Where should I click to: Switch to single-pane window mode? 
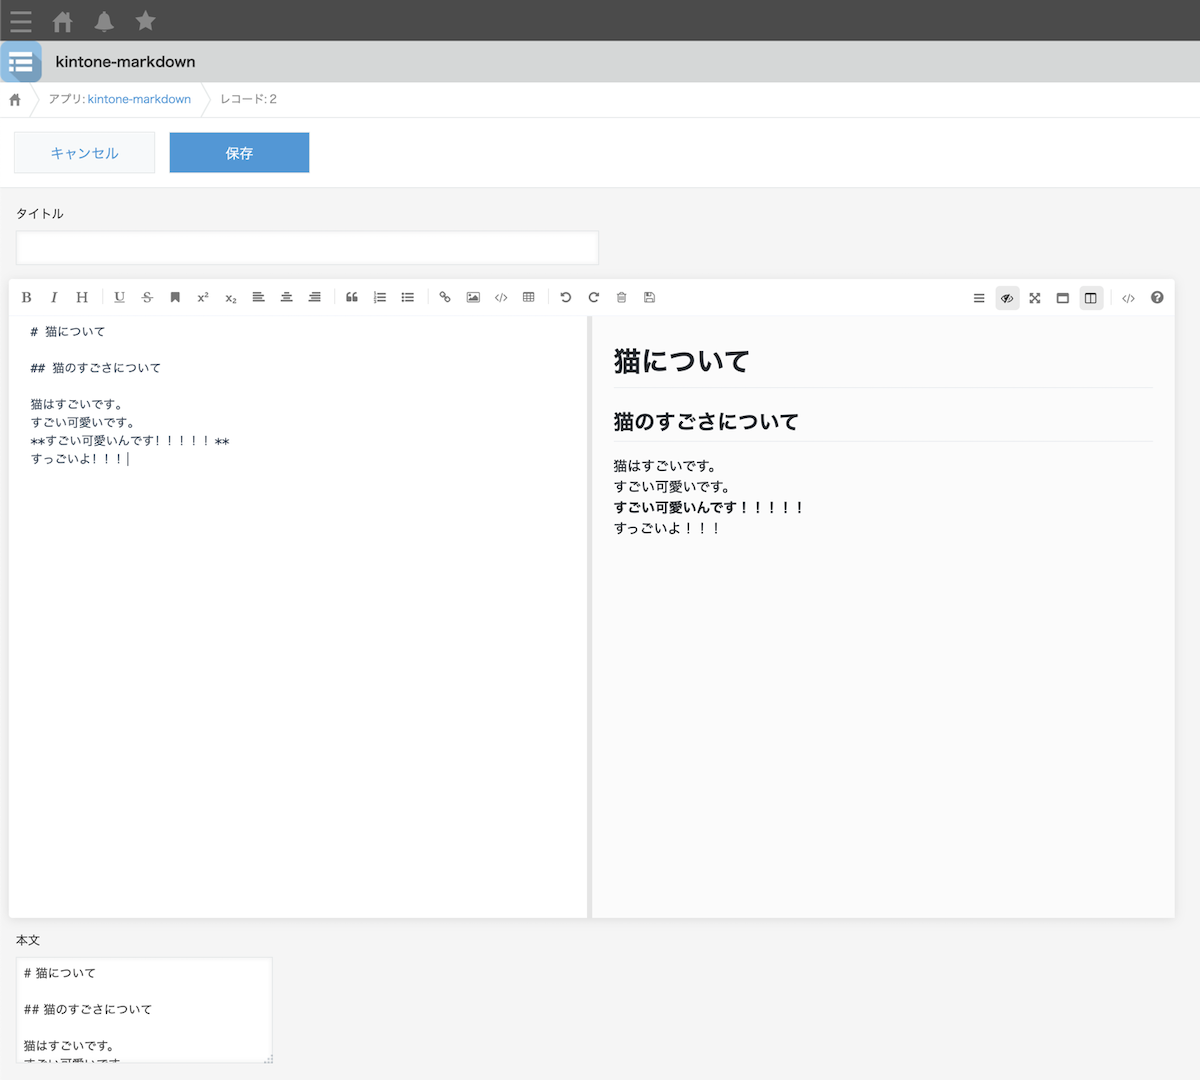click(1063, 298)
